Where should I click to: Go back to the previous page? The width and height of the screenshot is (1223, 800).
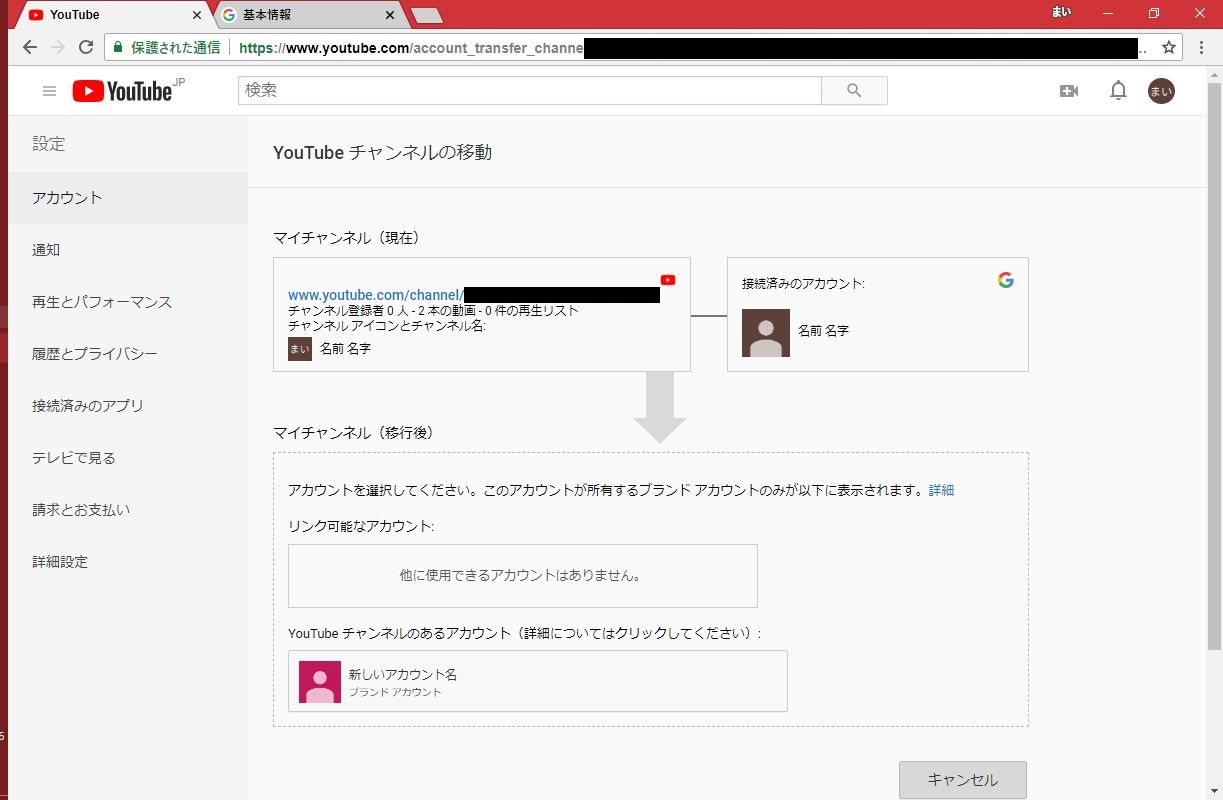(x=30, y=47)
